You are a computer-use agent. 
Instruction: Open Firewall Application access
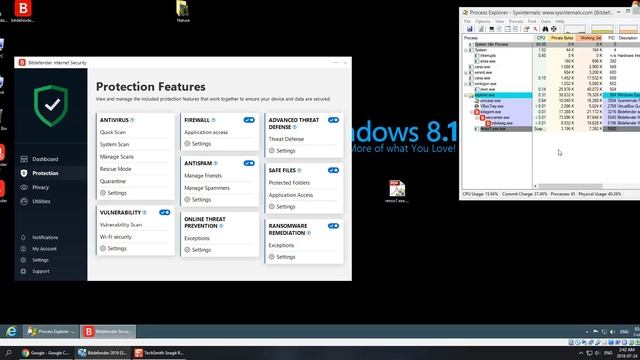(206, 132)
